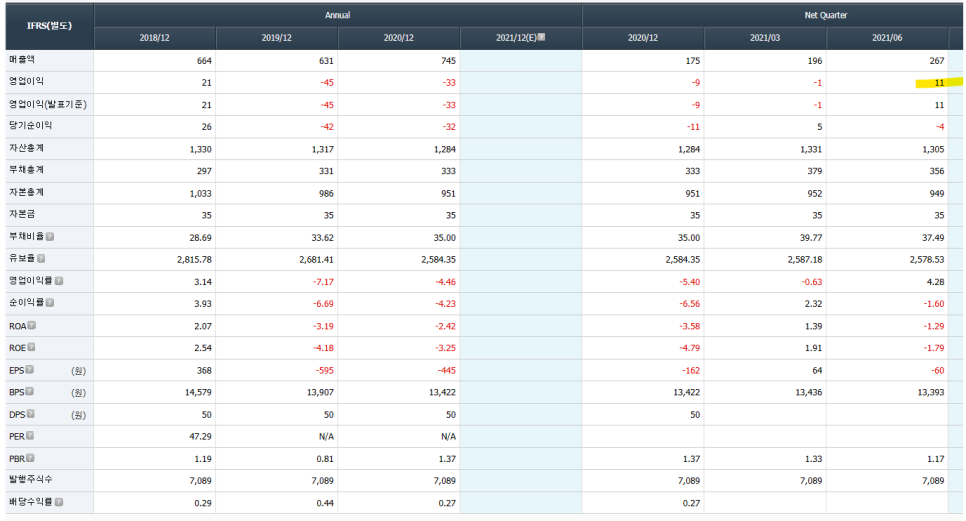Select the 영업이익(발표기준) row label
This screenshot has height=521, width=966.
pyautogui.click(x=47, y=104)
